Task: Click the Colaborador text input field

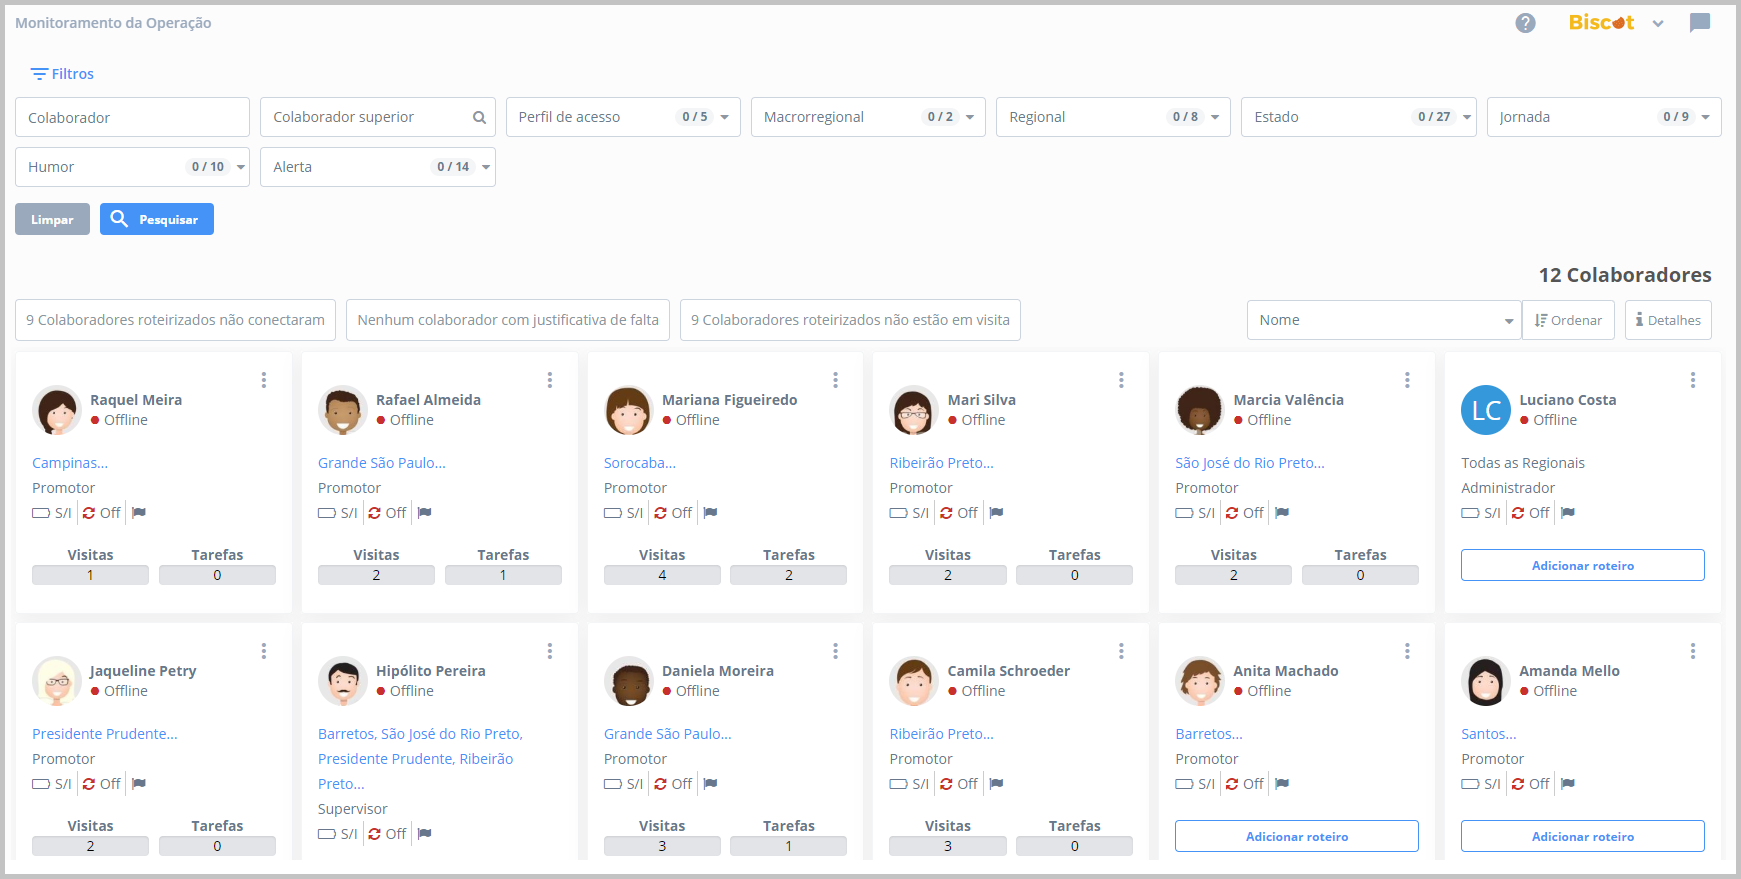Action: [x=132, y=117]
